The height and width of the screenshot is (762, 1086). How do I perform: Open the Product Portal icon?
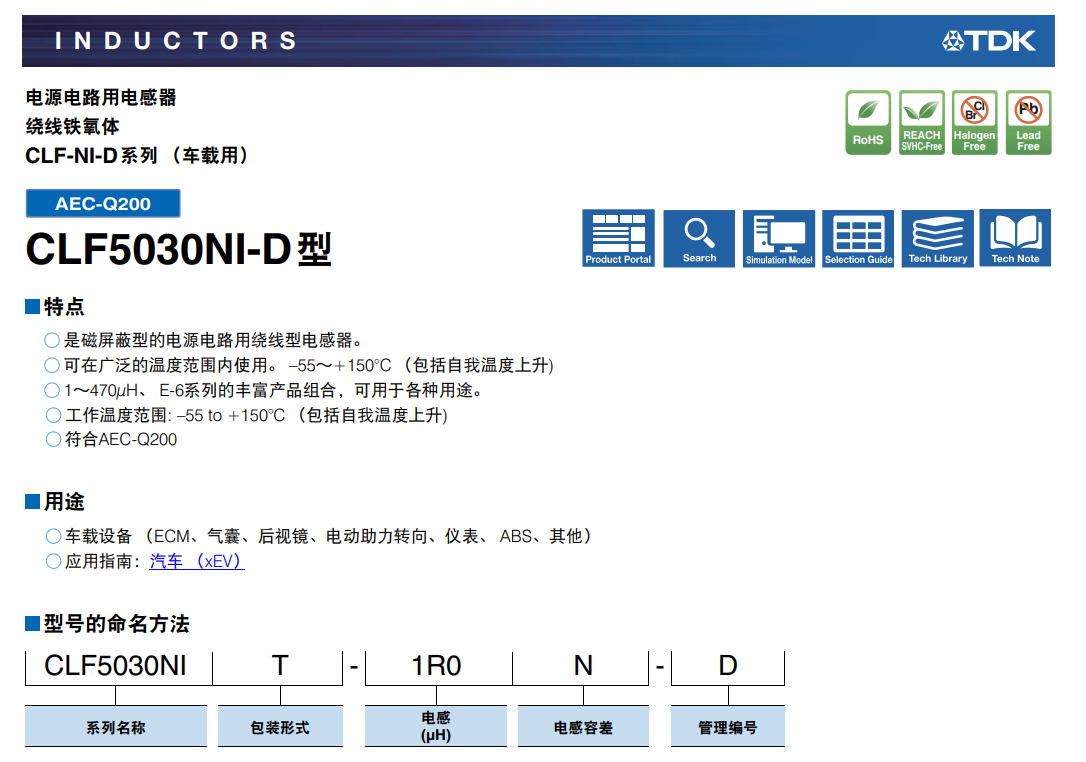pos(618,238)
